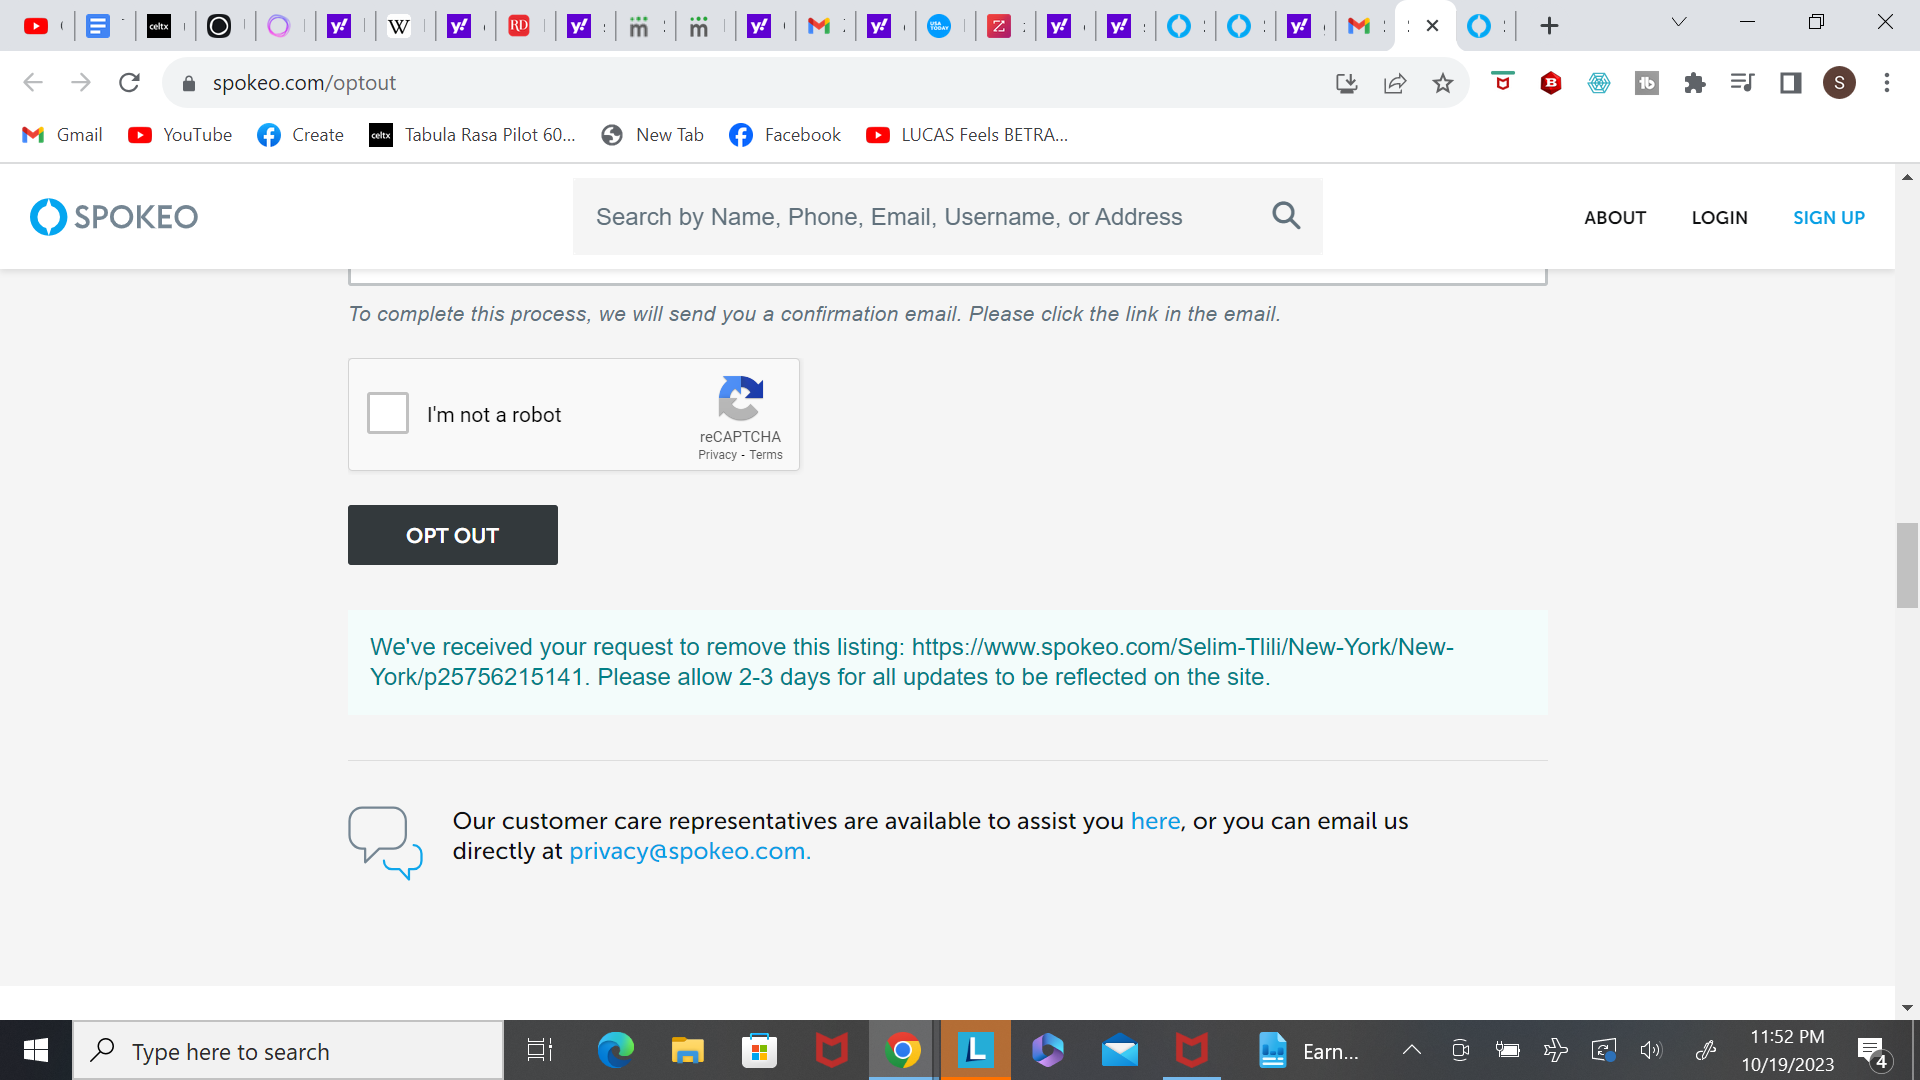Check the I'm not a robot checkbox
Screen dimensions: 1920x1080
click(x=388, y=413)
